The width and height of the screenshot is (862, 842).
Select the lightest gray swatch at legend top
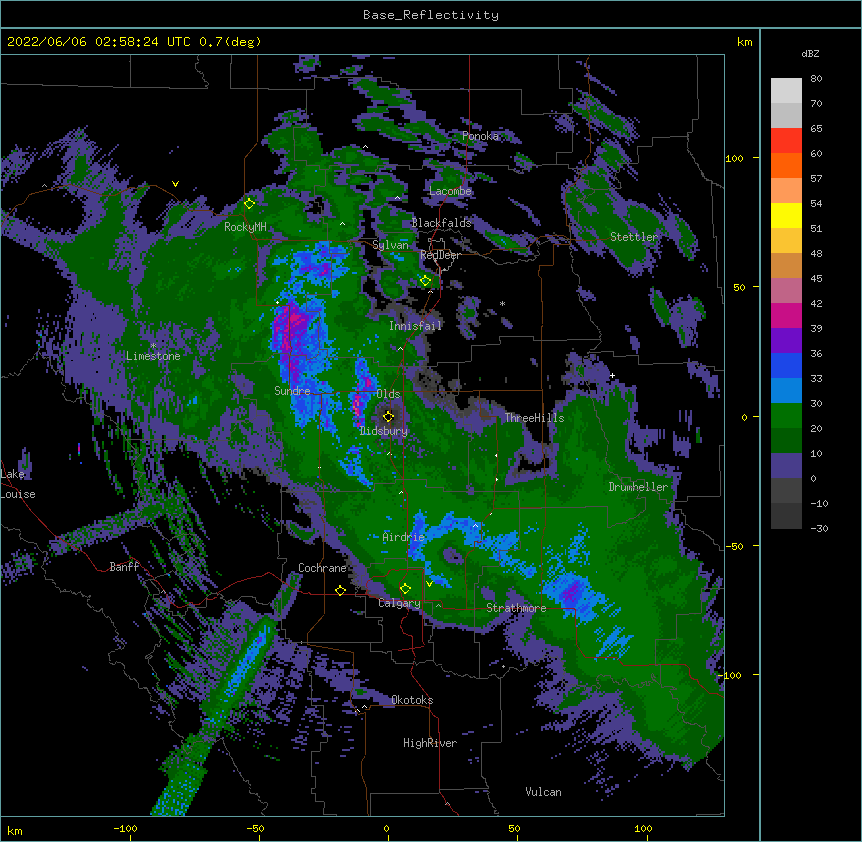click(786, 90)
